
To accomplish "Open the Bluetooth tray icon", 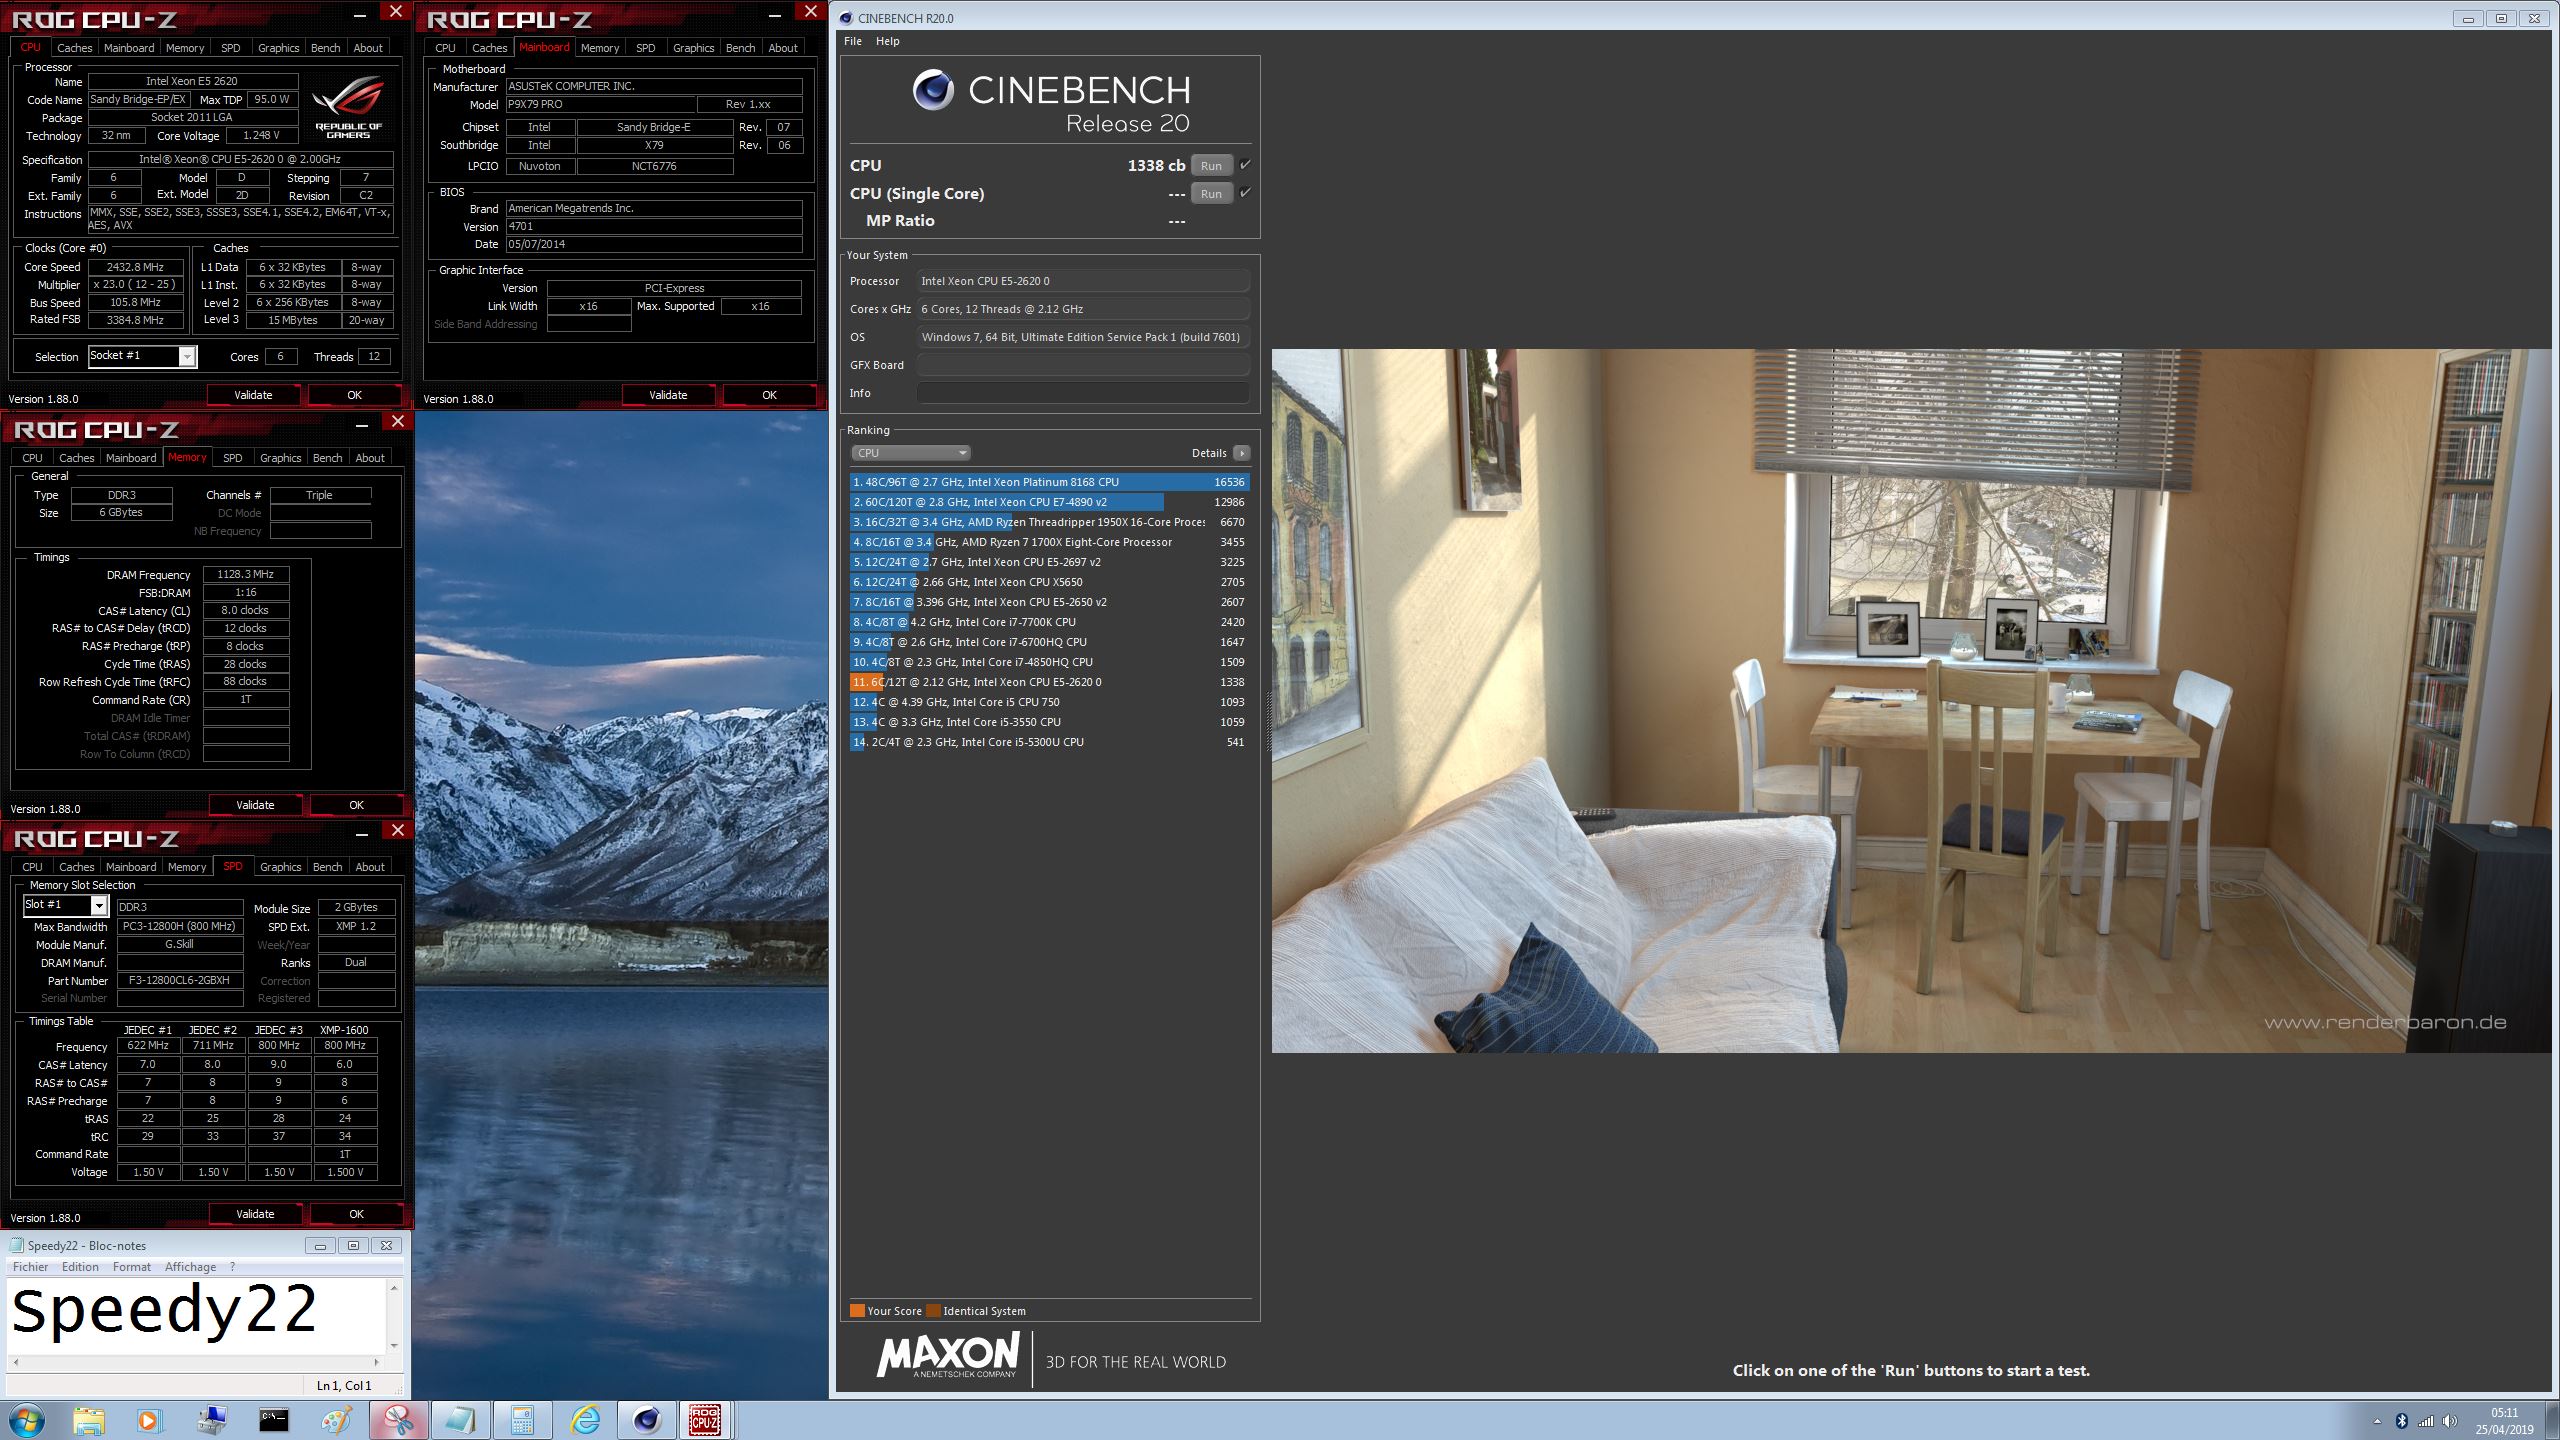I will (2402, 1421).
